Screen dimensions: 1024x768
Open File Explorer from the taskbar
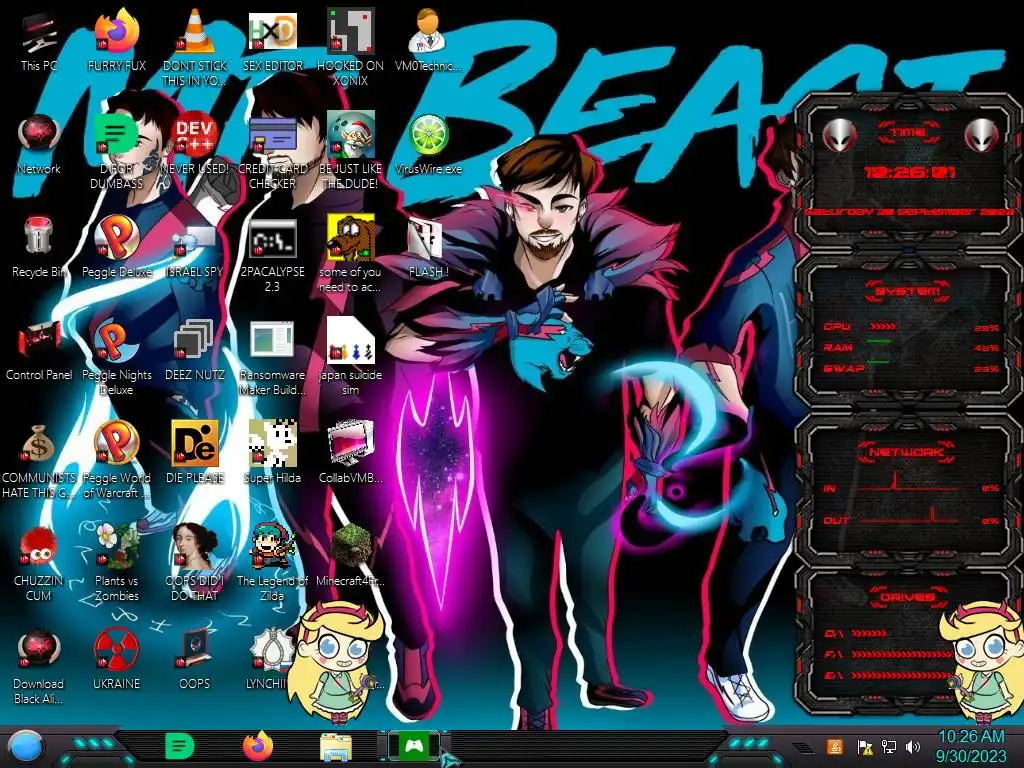tap(336, 747)
